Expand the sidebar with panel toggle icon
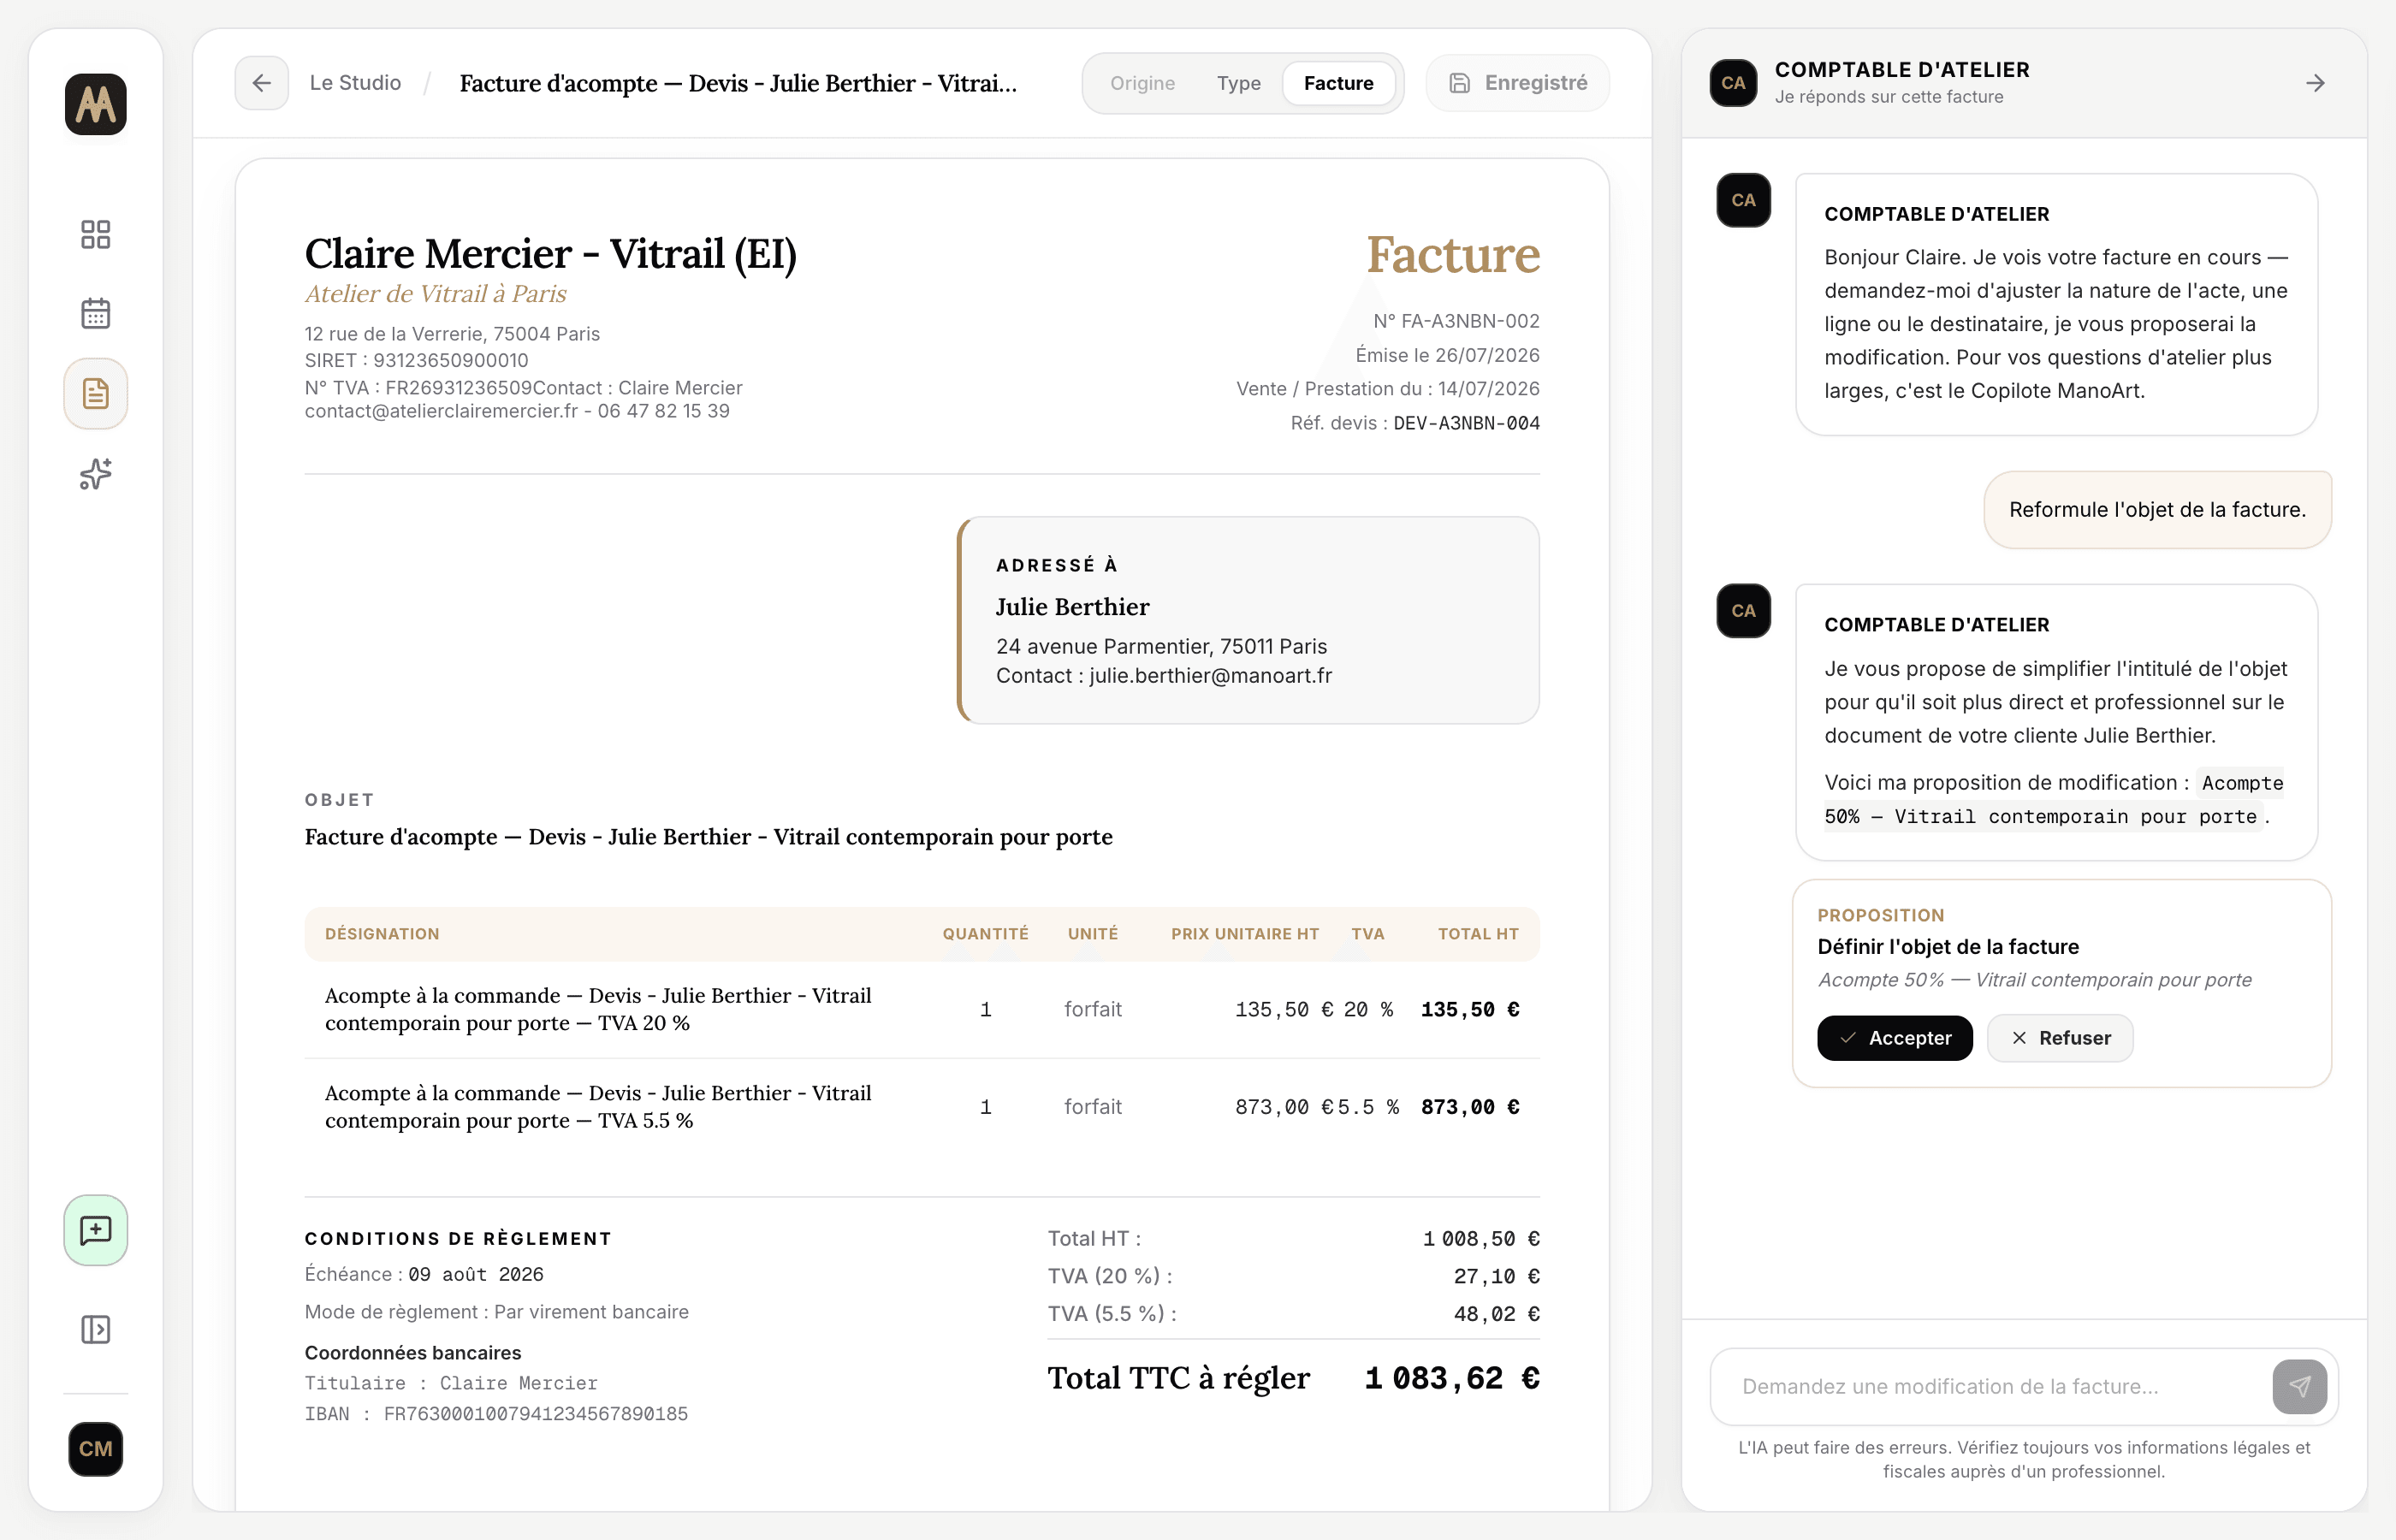Image resolution: width=2396 pixels, height=1540 pixels. click(x=96, y=1329)
